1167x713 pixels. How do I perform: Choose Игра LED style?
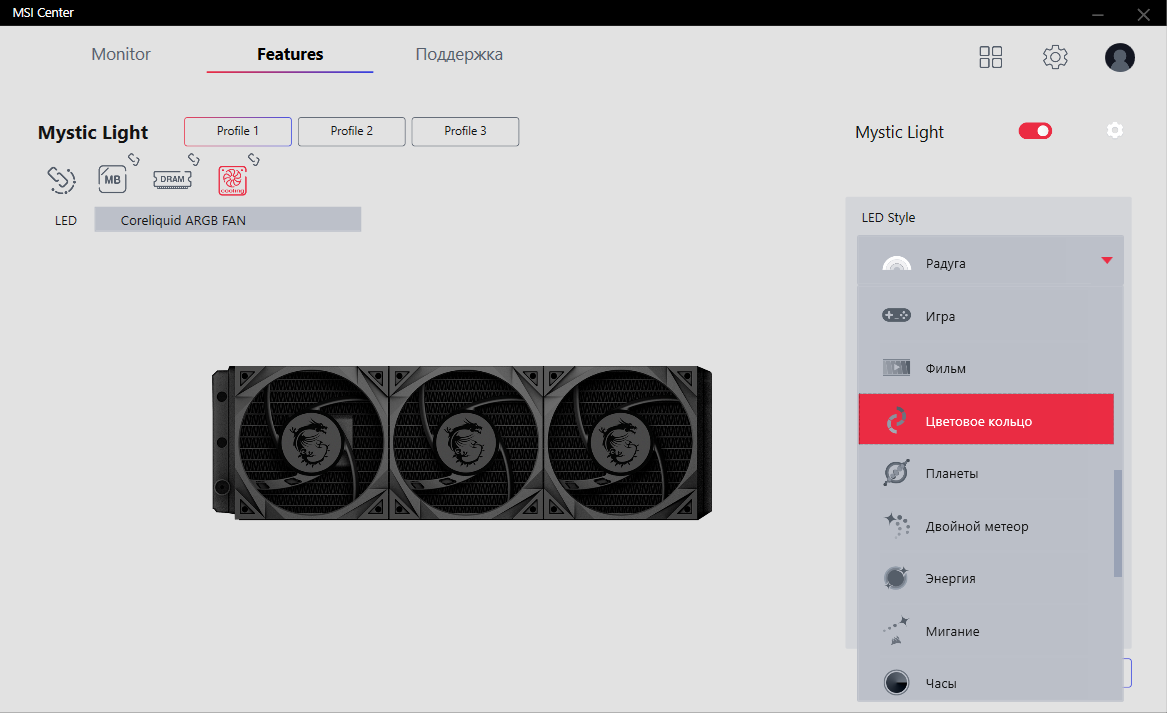point(985,316)
